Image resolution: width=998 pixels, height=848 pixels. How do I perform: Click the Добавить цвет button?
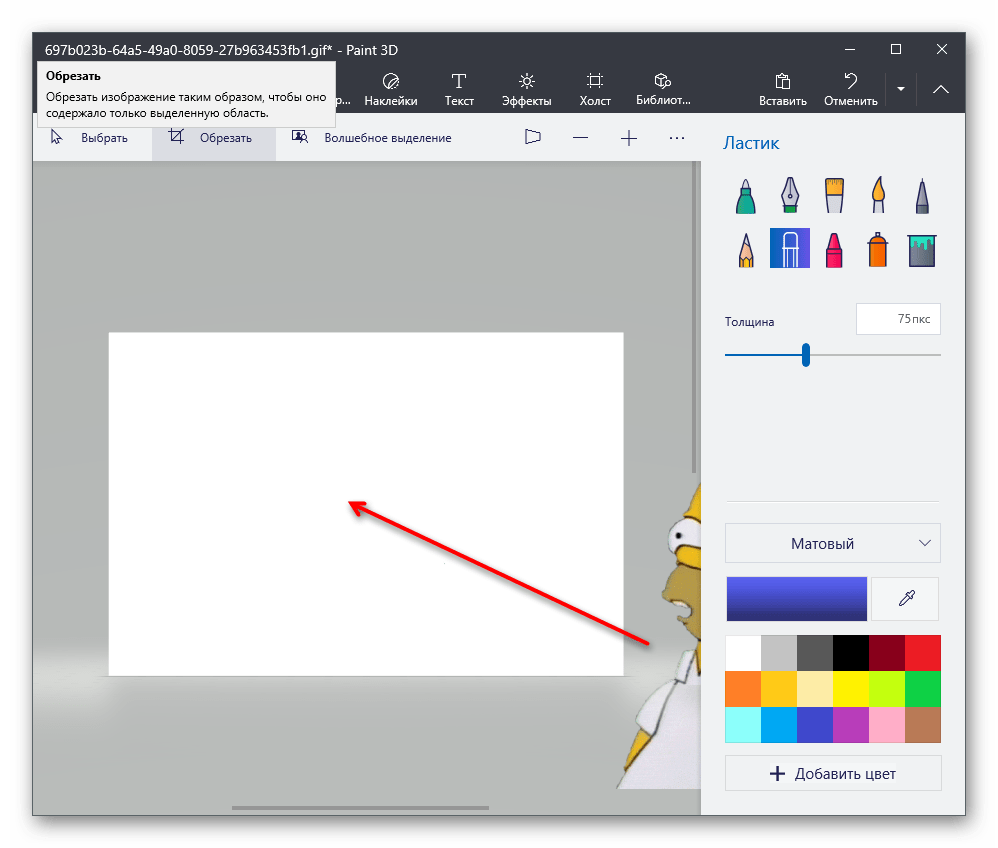[832, 774]
